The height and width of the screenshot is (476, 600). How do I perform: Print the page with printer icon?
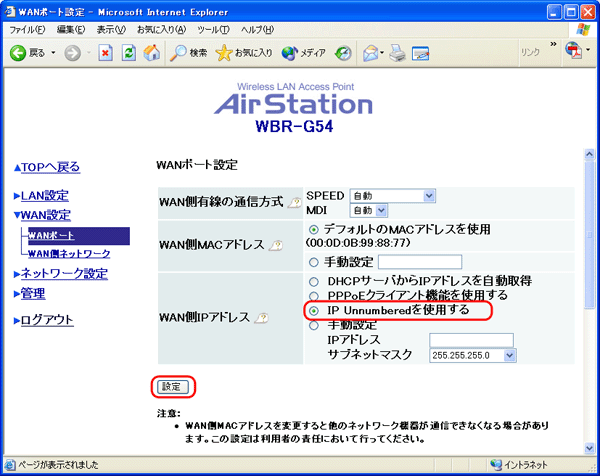pos(398,53)
